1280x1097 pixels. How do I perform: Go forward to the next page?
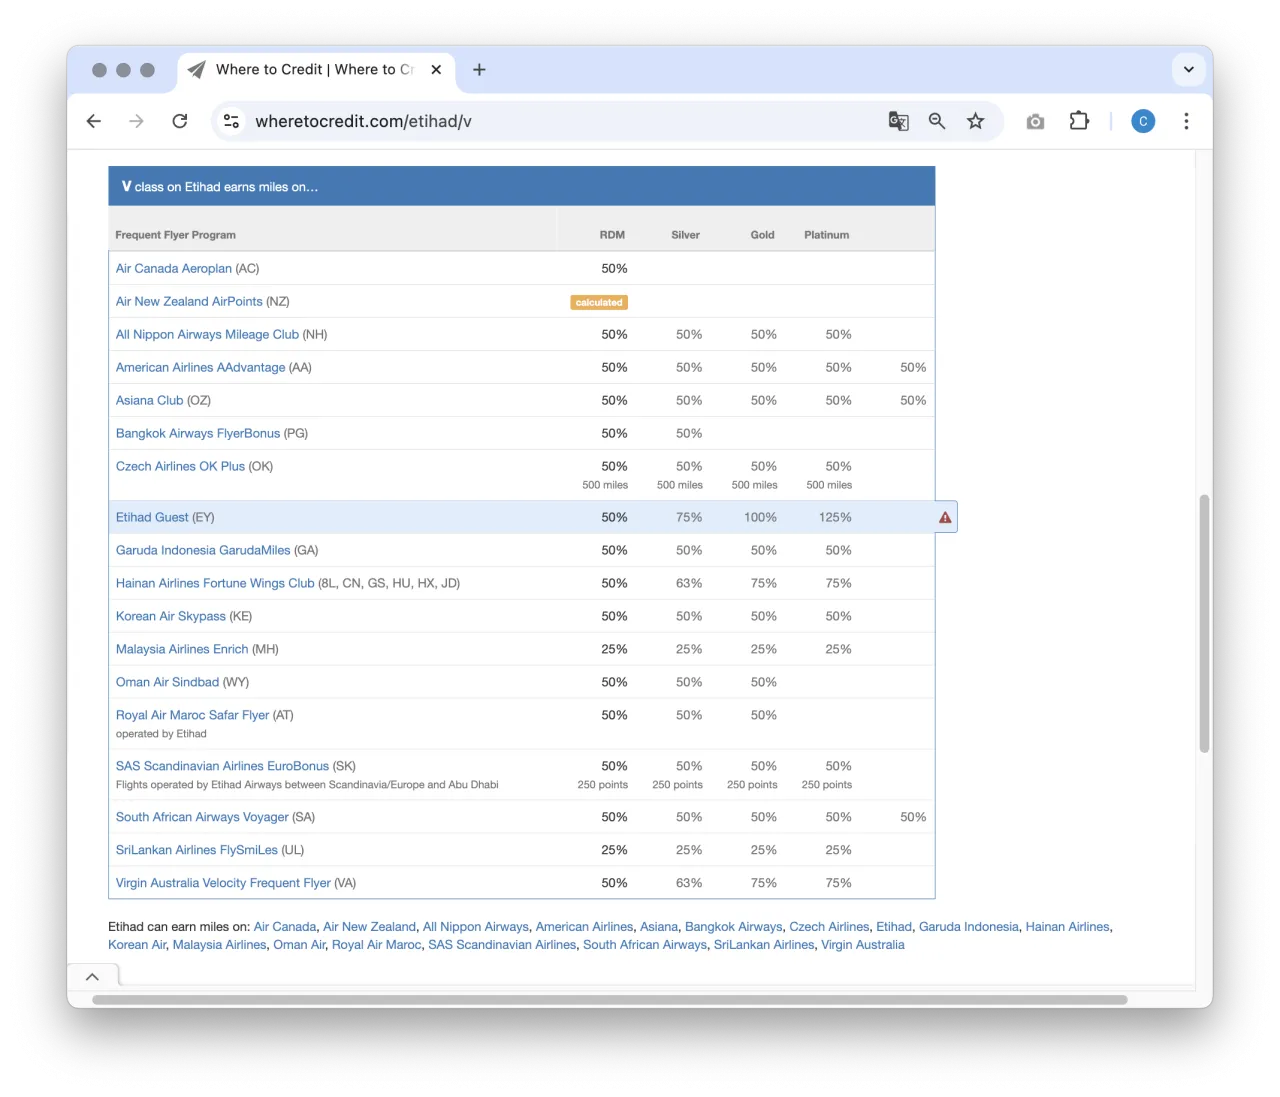coord(137,121)
